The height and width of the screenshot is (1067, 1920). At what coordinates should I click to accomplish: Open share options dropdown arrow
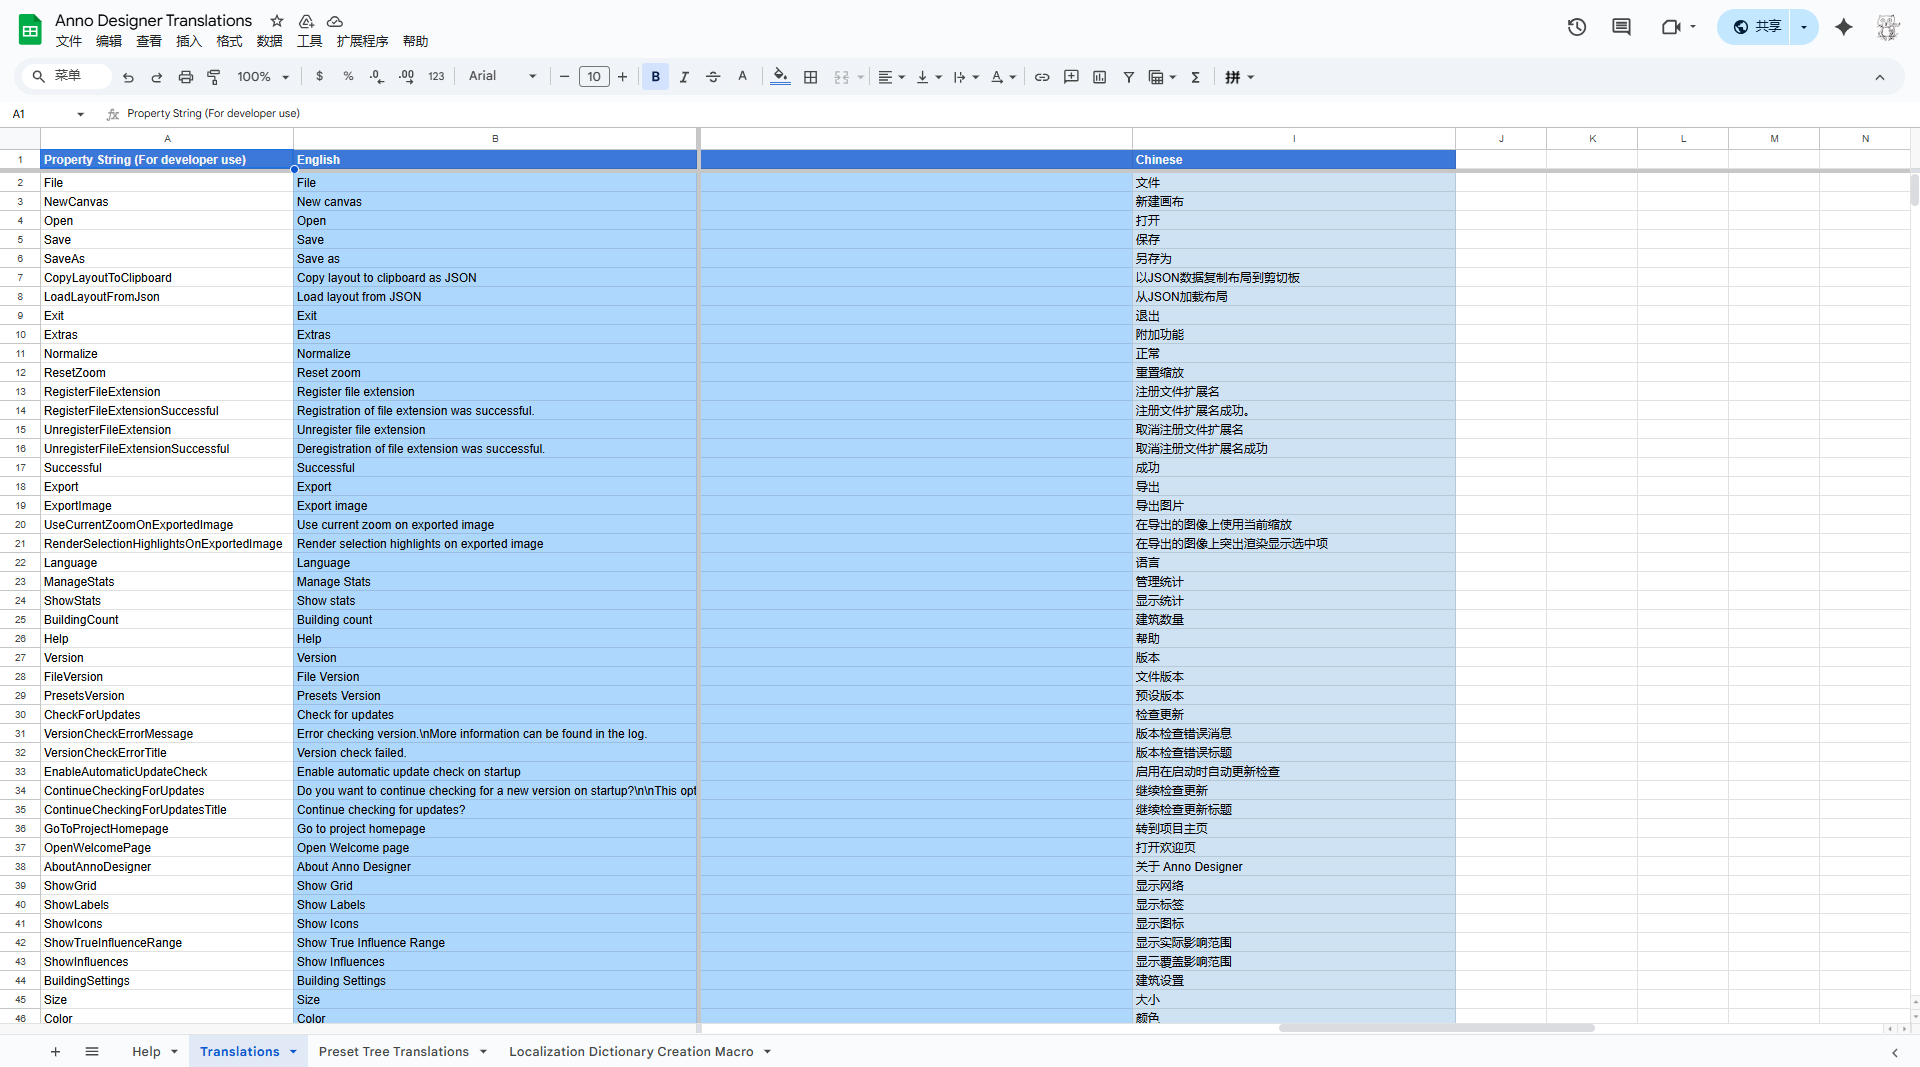point(1804,27)
